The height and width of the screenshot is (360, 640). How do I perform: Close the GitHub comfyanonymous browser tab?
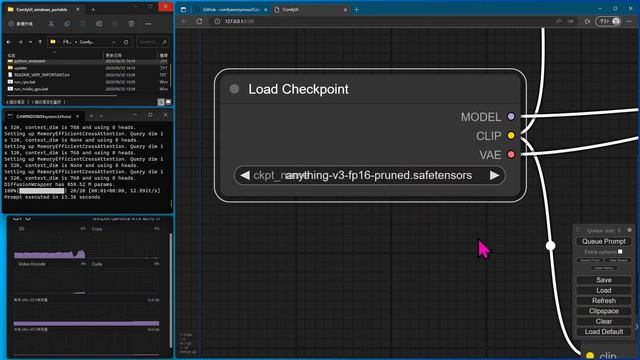pos(265,9)
